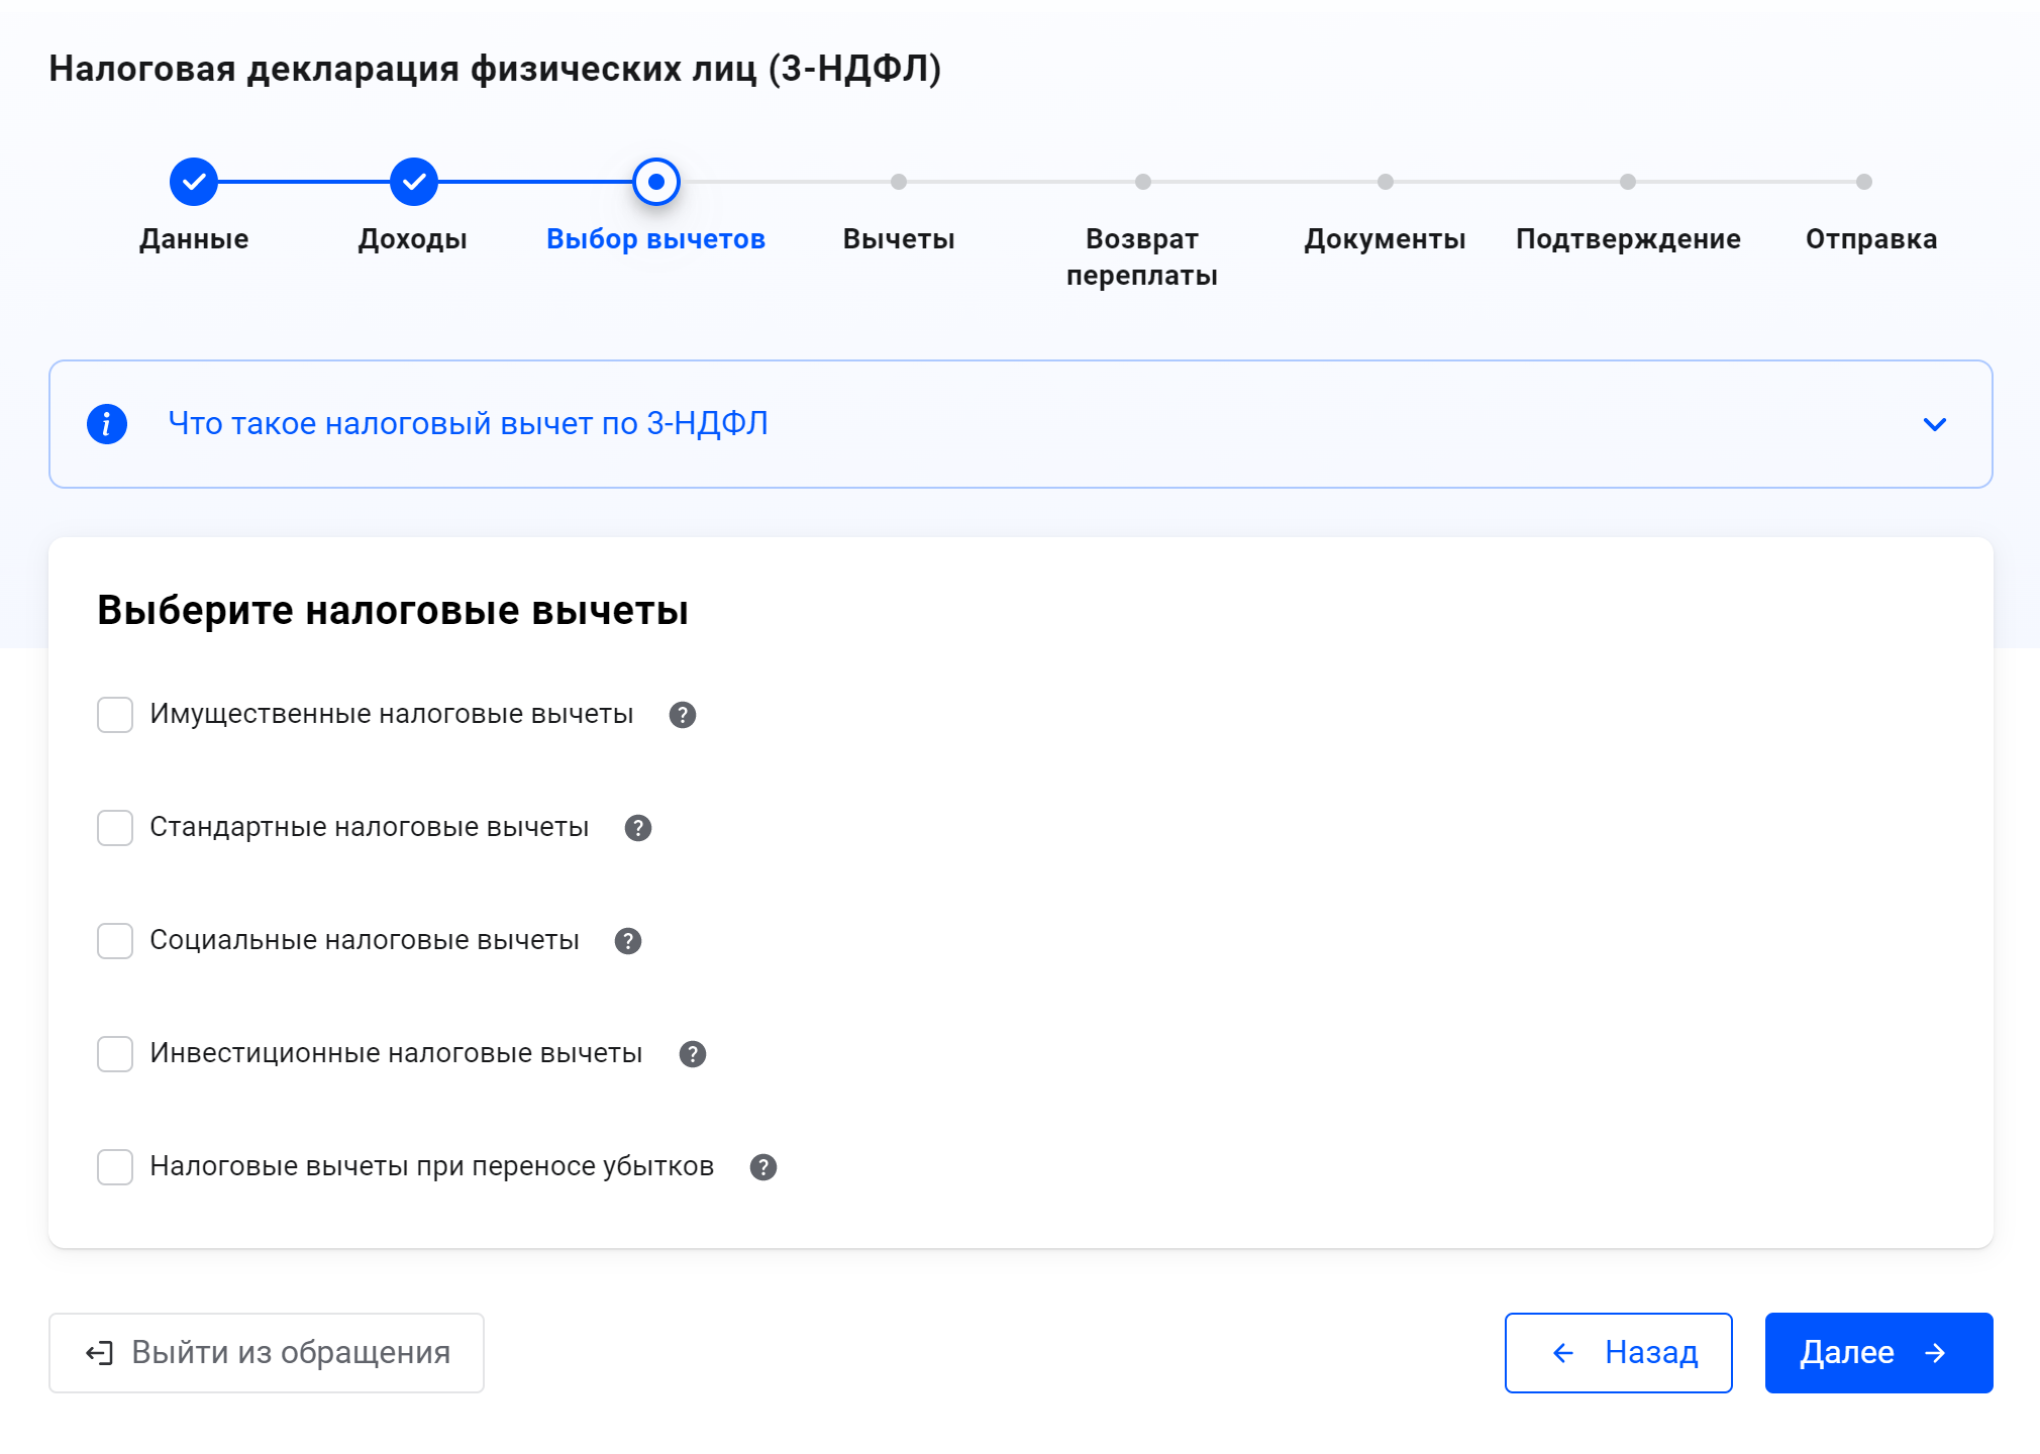Click heading Выберите налоговые вычеты

point(393,610)
